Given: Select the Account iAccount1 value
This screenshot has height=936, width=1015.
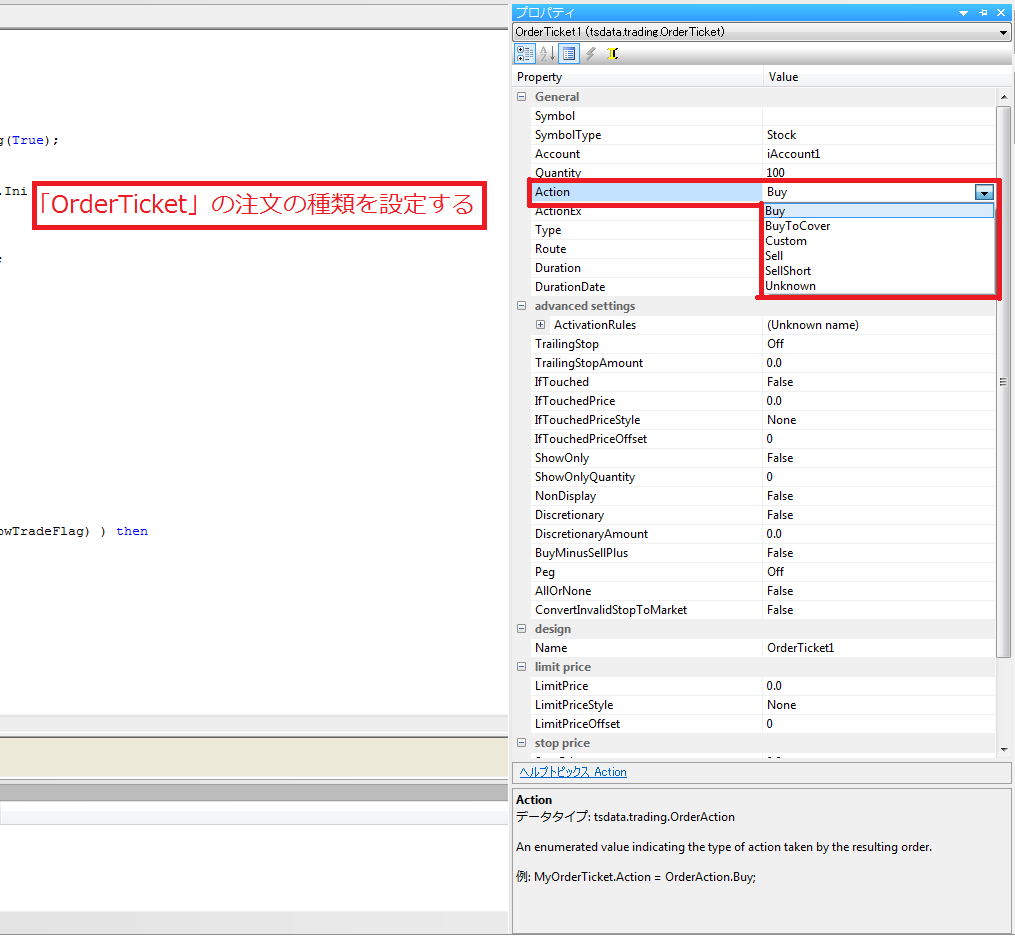Looking at the screenshot, I should (x=879, y=153).
